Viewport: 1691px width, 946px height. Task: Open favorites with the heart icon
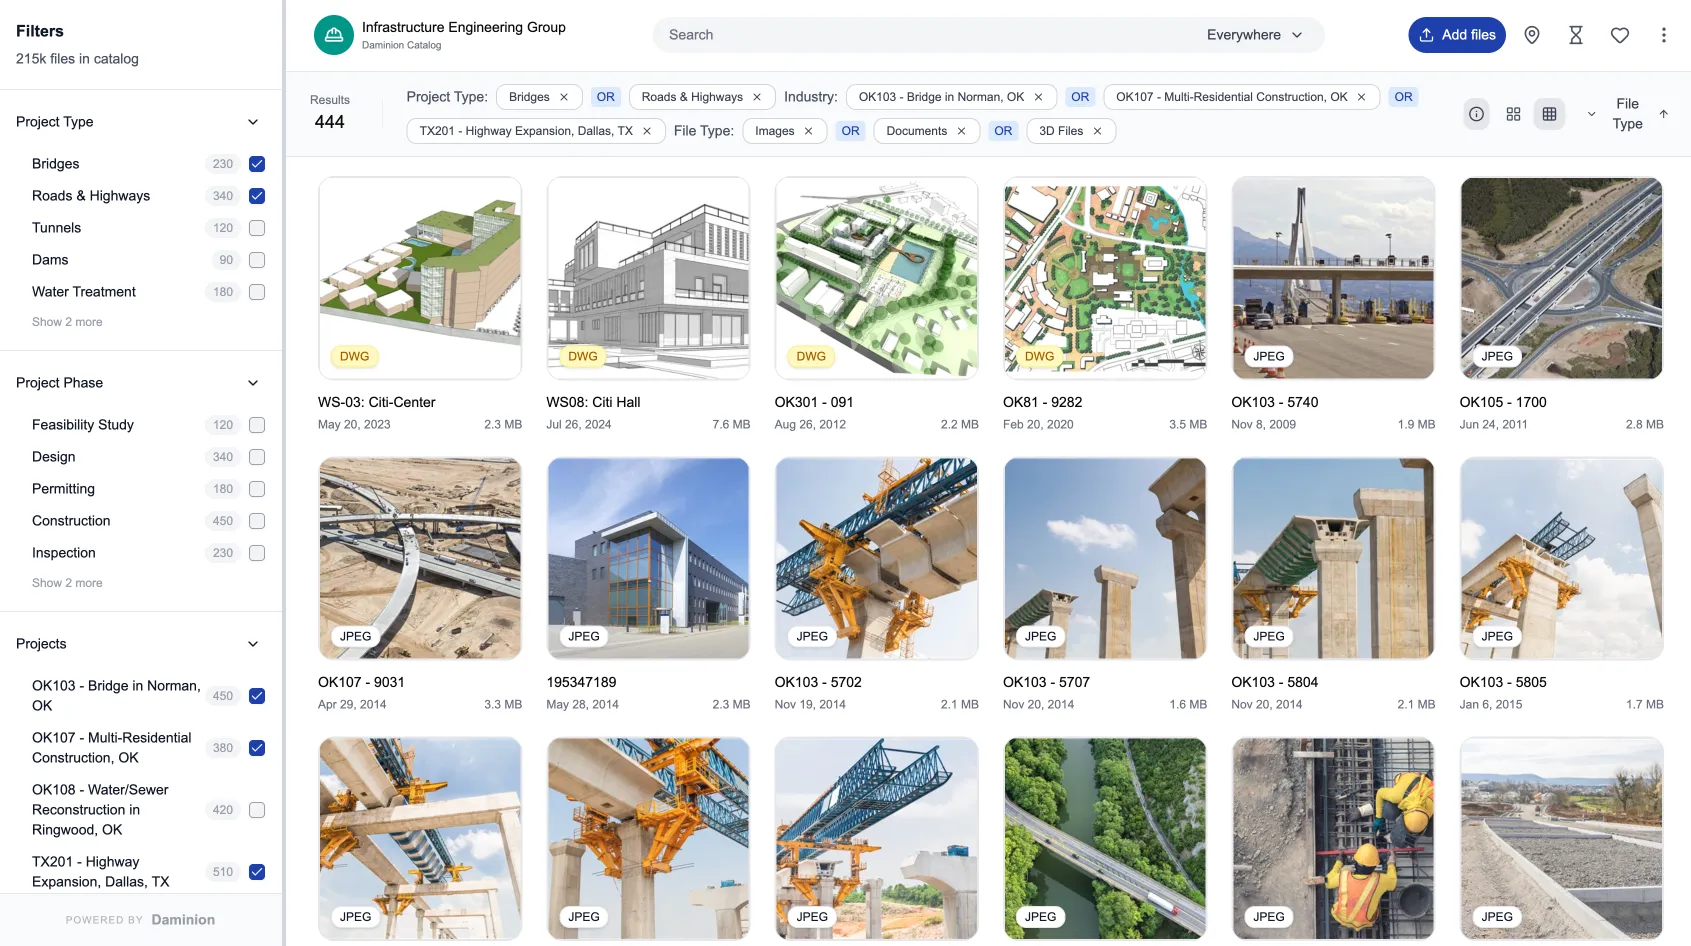[1619, 35]
